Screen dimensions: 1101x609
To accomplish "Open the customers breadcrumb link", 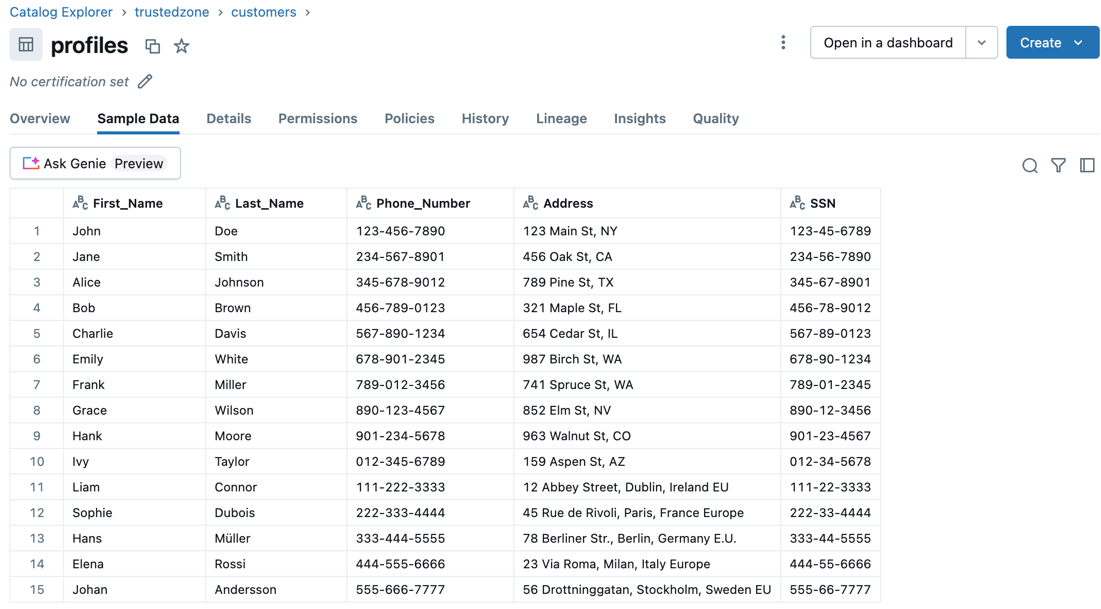I will click(263, 13).
